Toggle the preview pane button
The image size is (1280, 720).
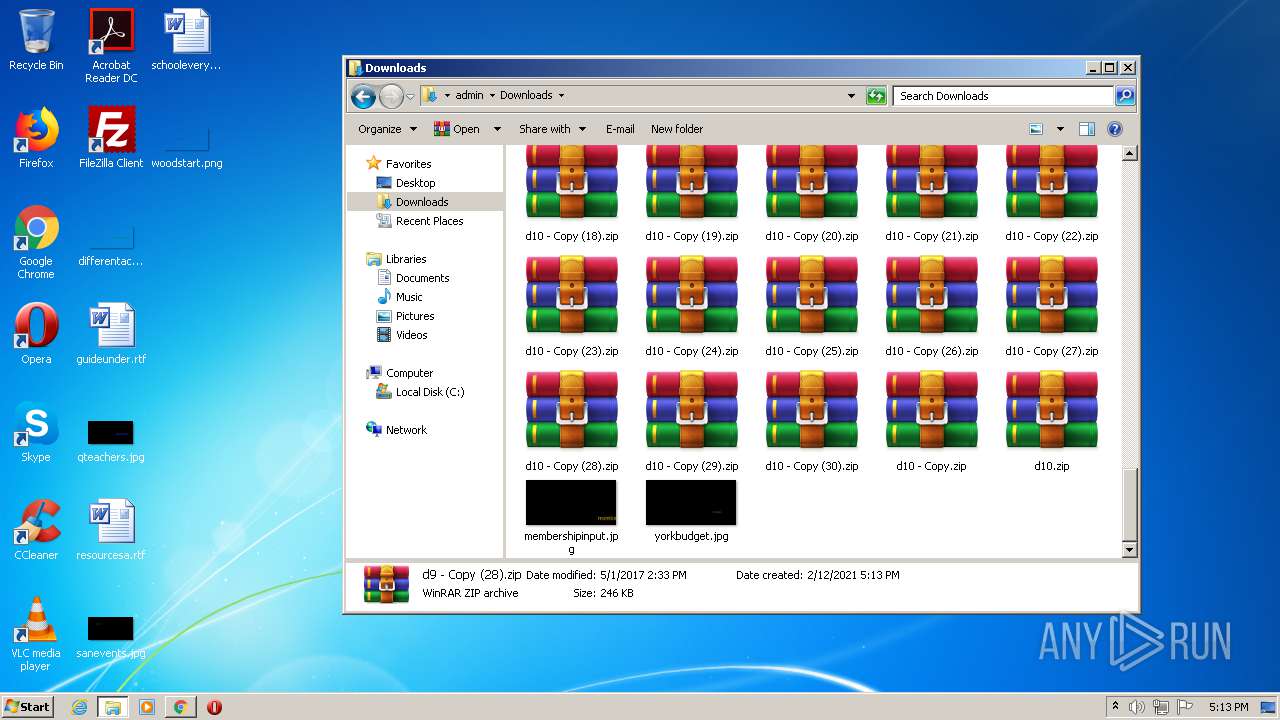(x=1087, y=129)
